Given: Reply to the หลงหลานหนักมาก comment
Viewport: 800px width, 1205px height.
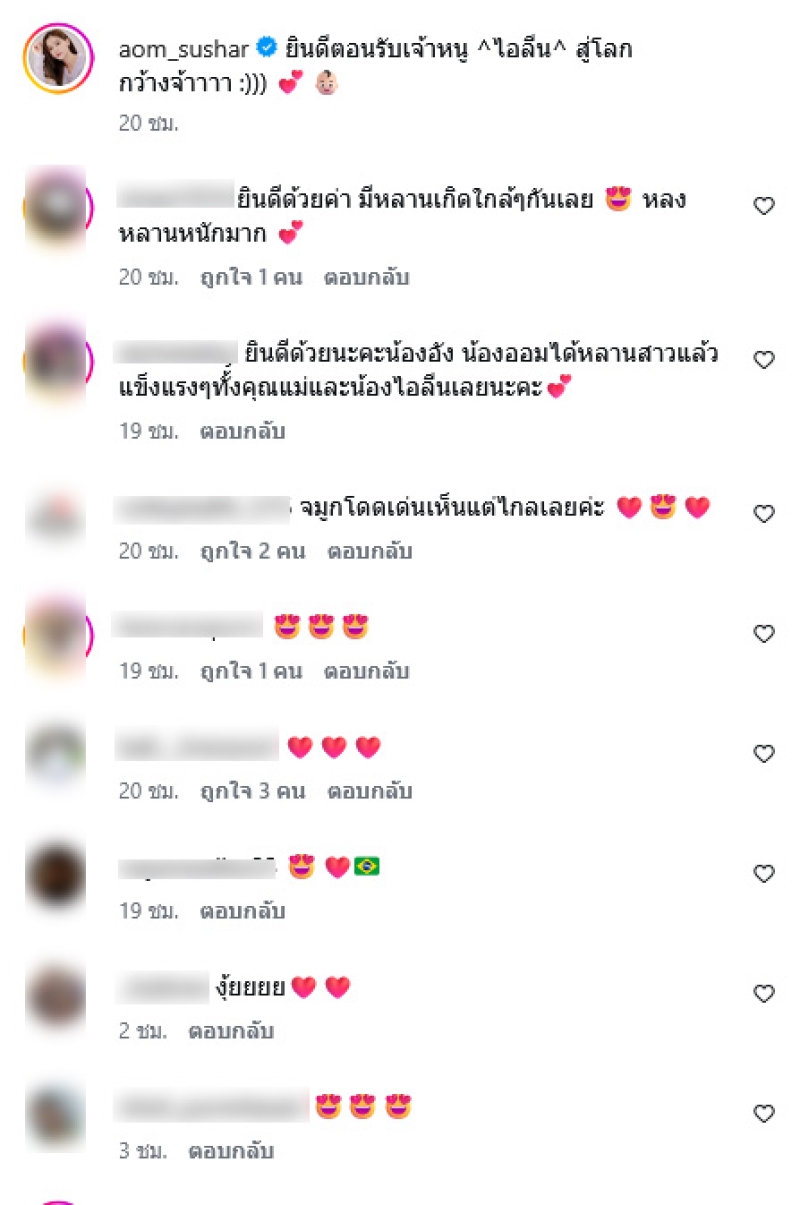Looking at the screenshot, I should tap(366, 278).
